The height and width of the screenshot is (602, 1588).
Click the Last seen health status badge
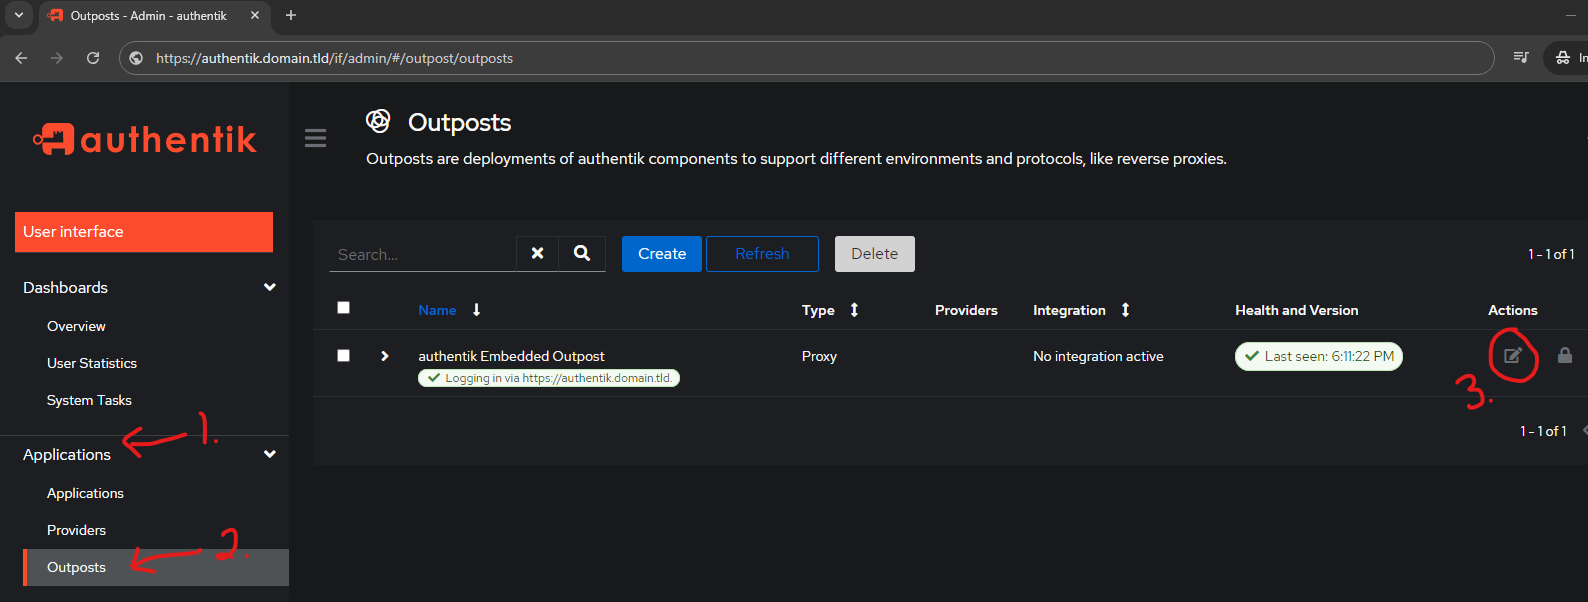(1319, 356)
